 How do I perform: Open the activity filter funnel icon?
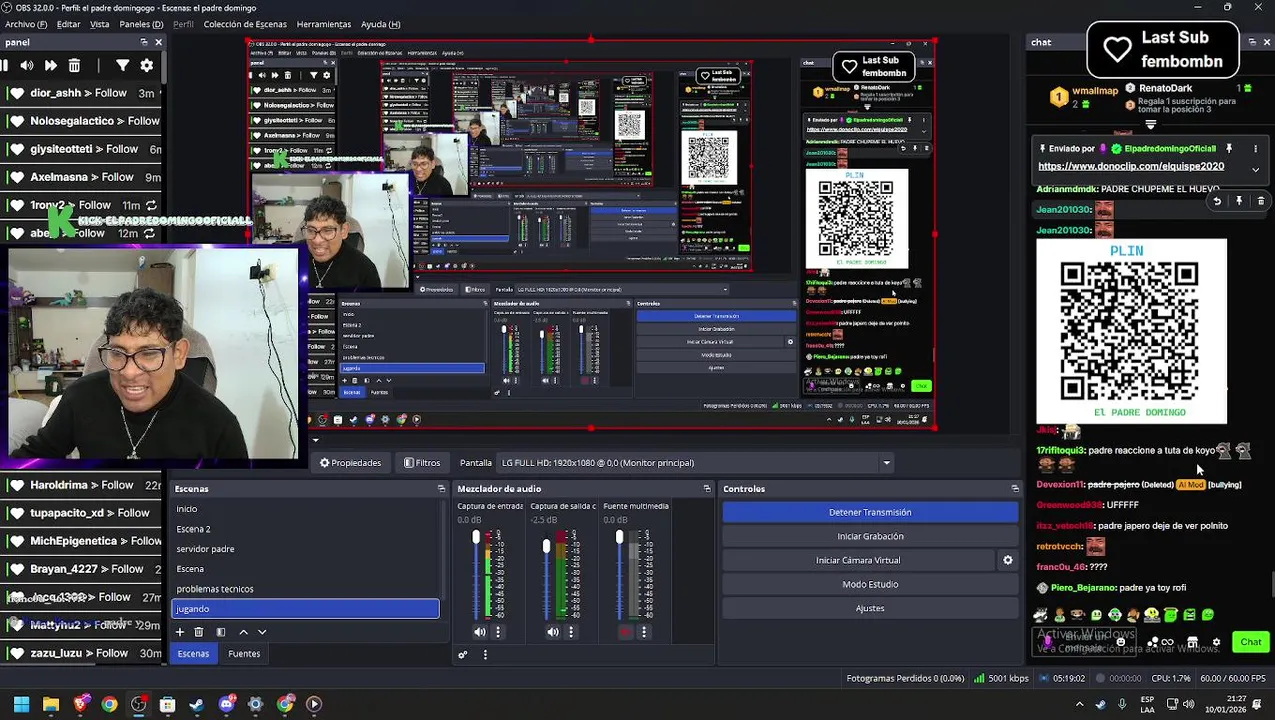(122, 65)
